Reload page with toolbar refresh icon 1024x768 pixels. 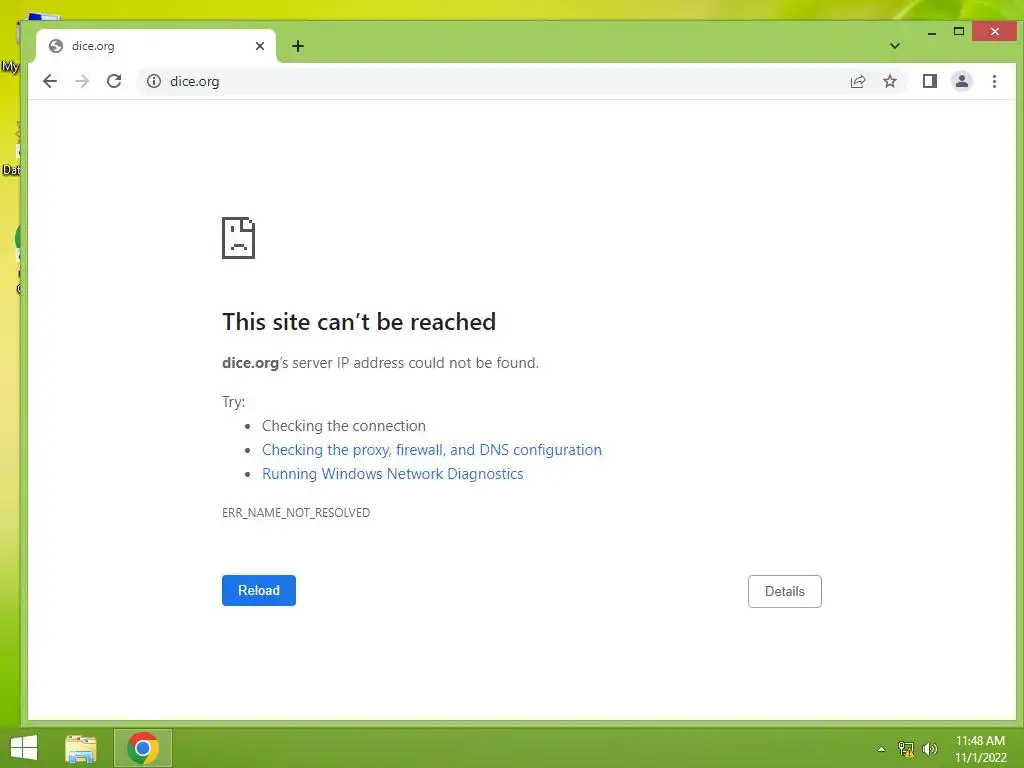coord(114,81)
